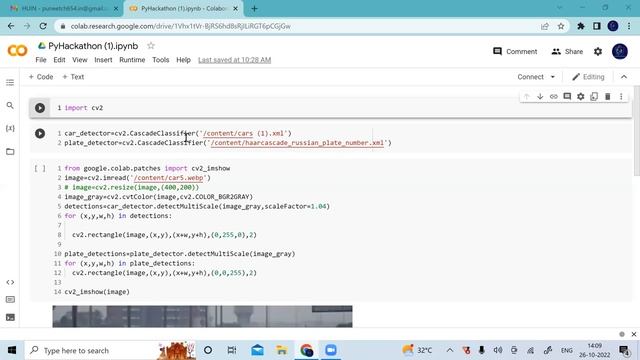The width and height of the screenshot is (640, 360).
Task: Mirror cell in tab icon
Action: pyautogui.click(x=594, y=97)
